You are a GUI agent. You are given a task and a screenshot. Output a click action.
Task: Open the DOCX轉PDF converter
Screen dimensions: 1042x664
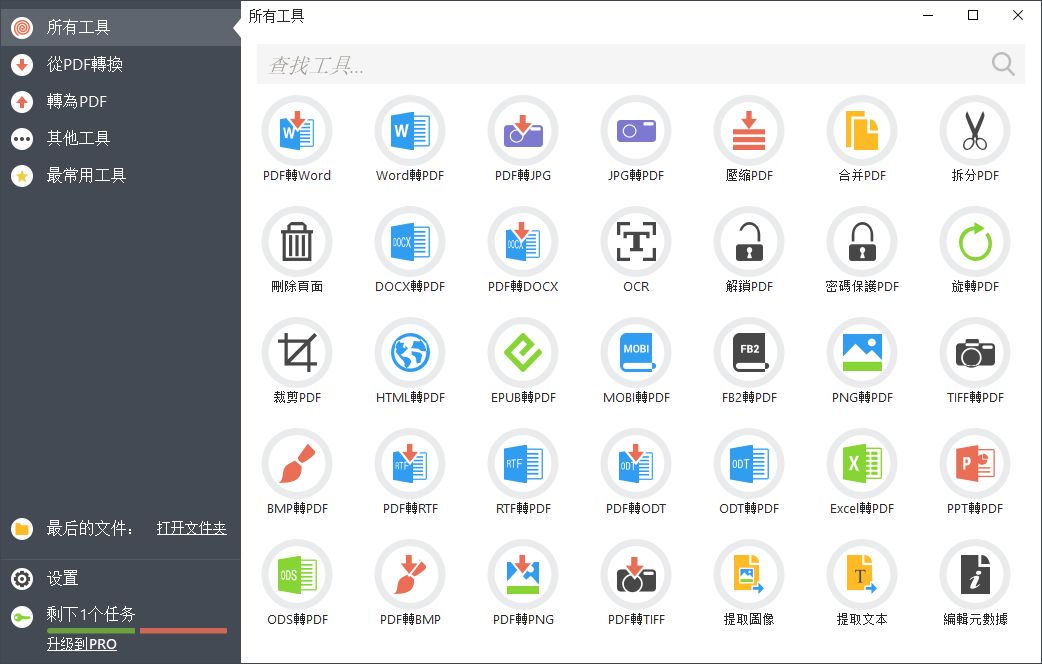(x=409, y=242)
